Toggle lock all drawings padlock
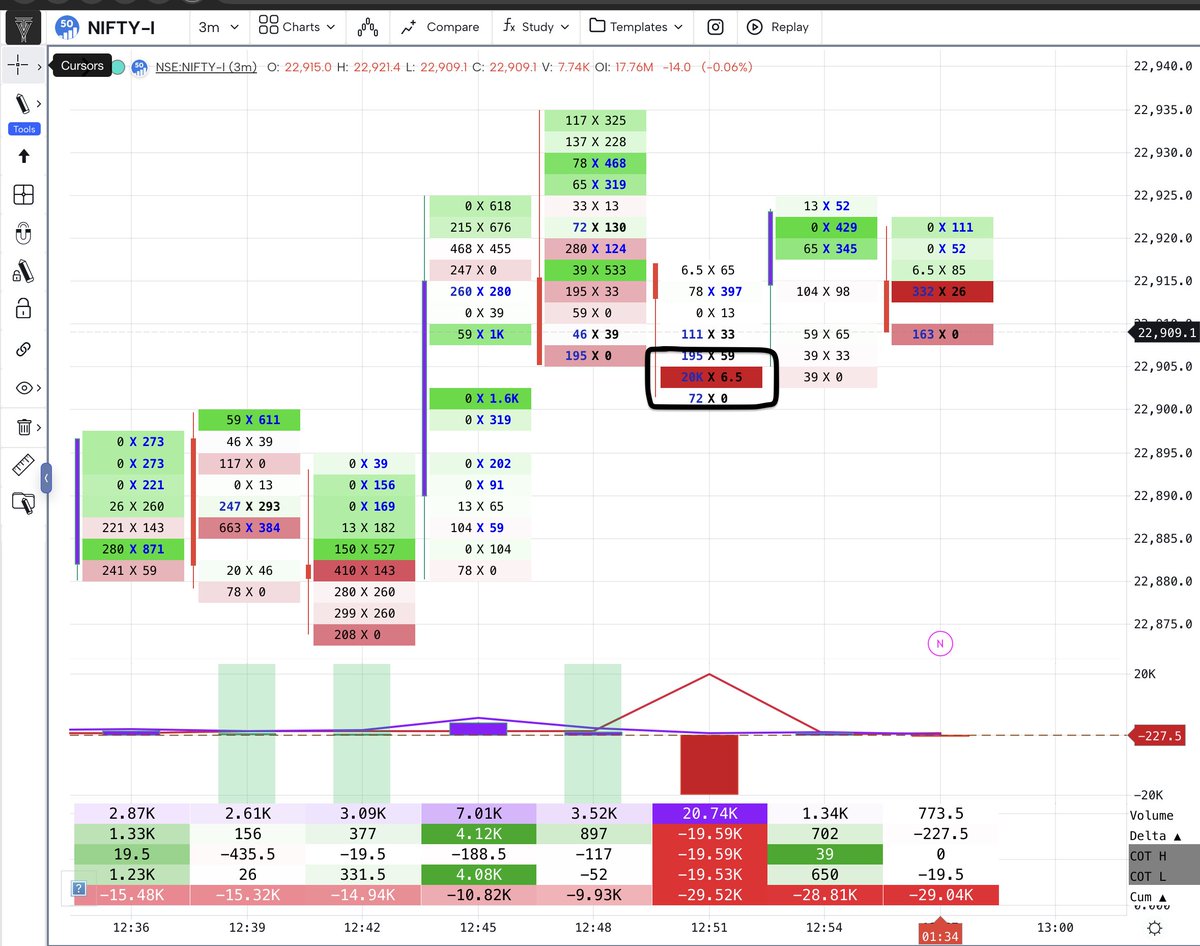The height and width of the screenshot is (946, 1200). click(x=24, y=310)
